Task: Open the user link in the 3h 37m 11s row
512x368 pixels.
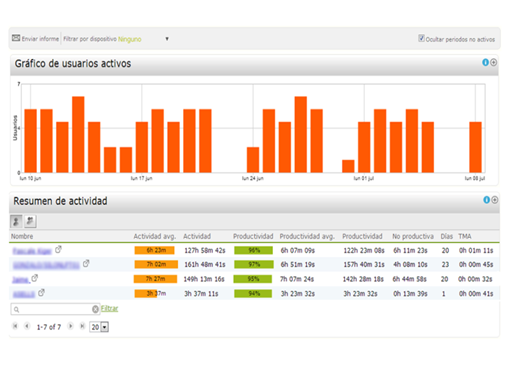Action: click(x=24, y=294)
